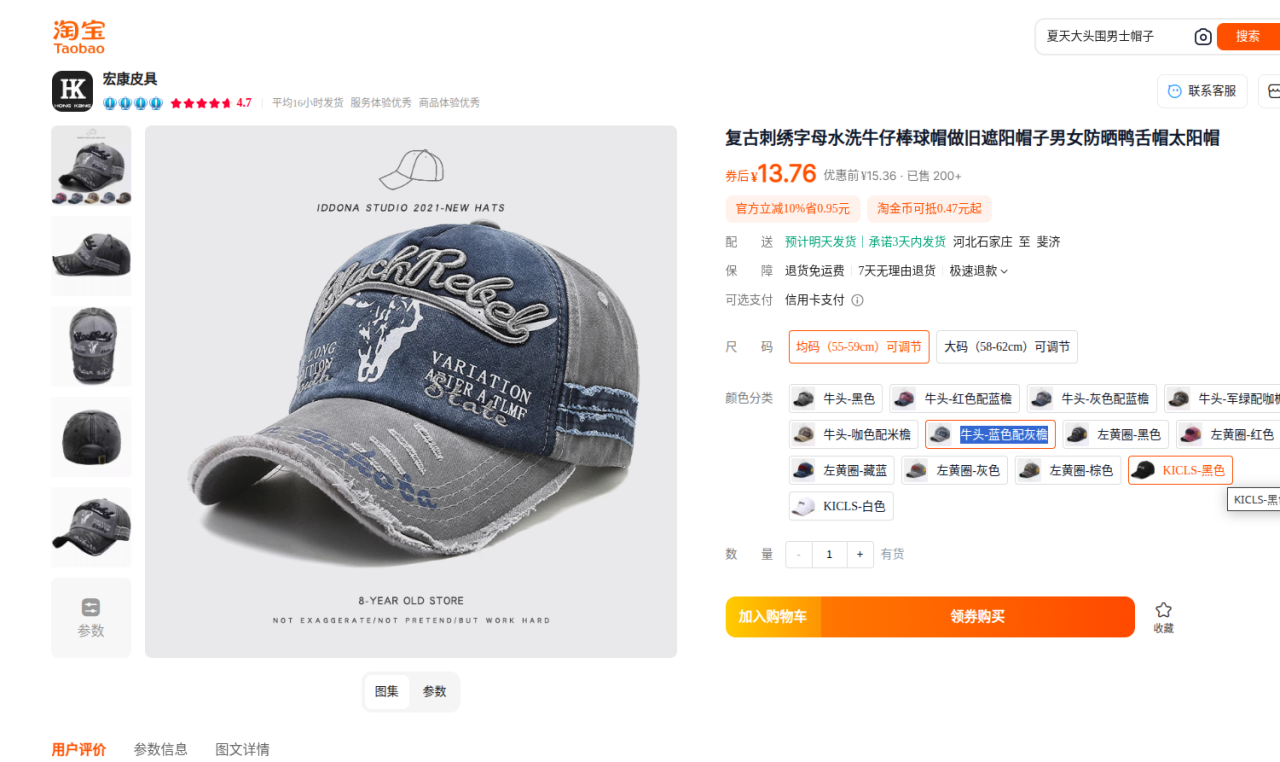Expand the 极速退款 guarantee dropdown

tap(979, 271)
